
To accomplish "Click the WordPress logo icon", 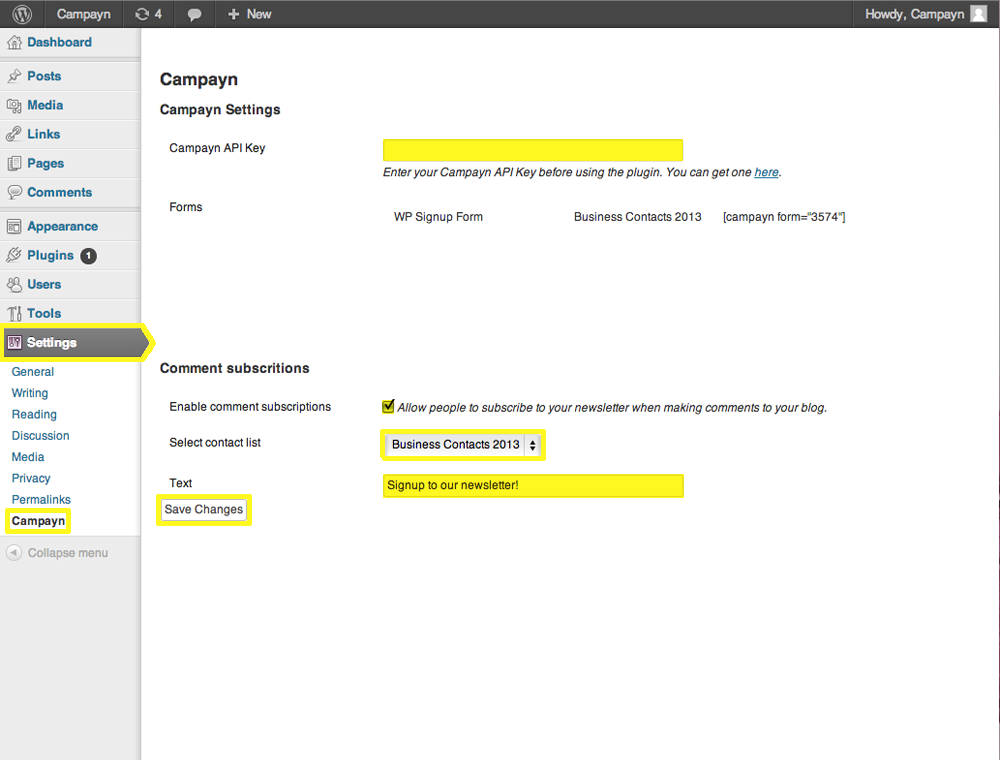I will pos(22,14).
